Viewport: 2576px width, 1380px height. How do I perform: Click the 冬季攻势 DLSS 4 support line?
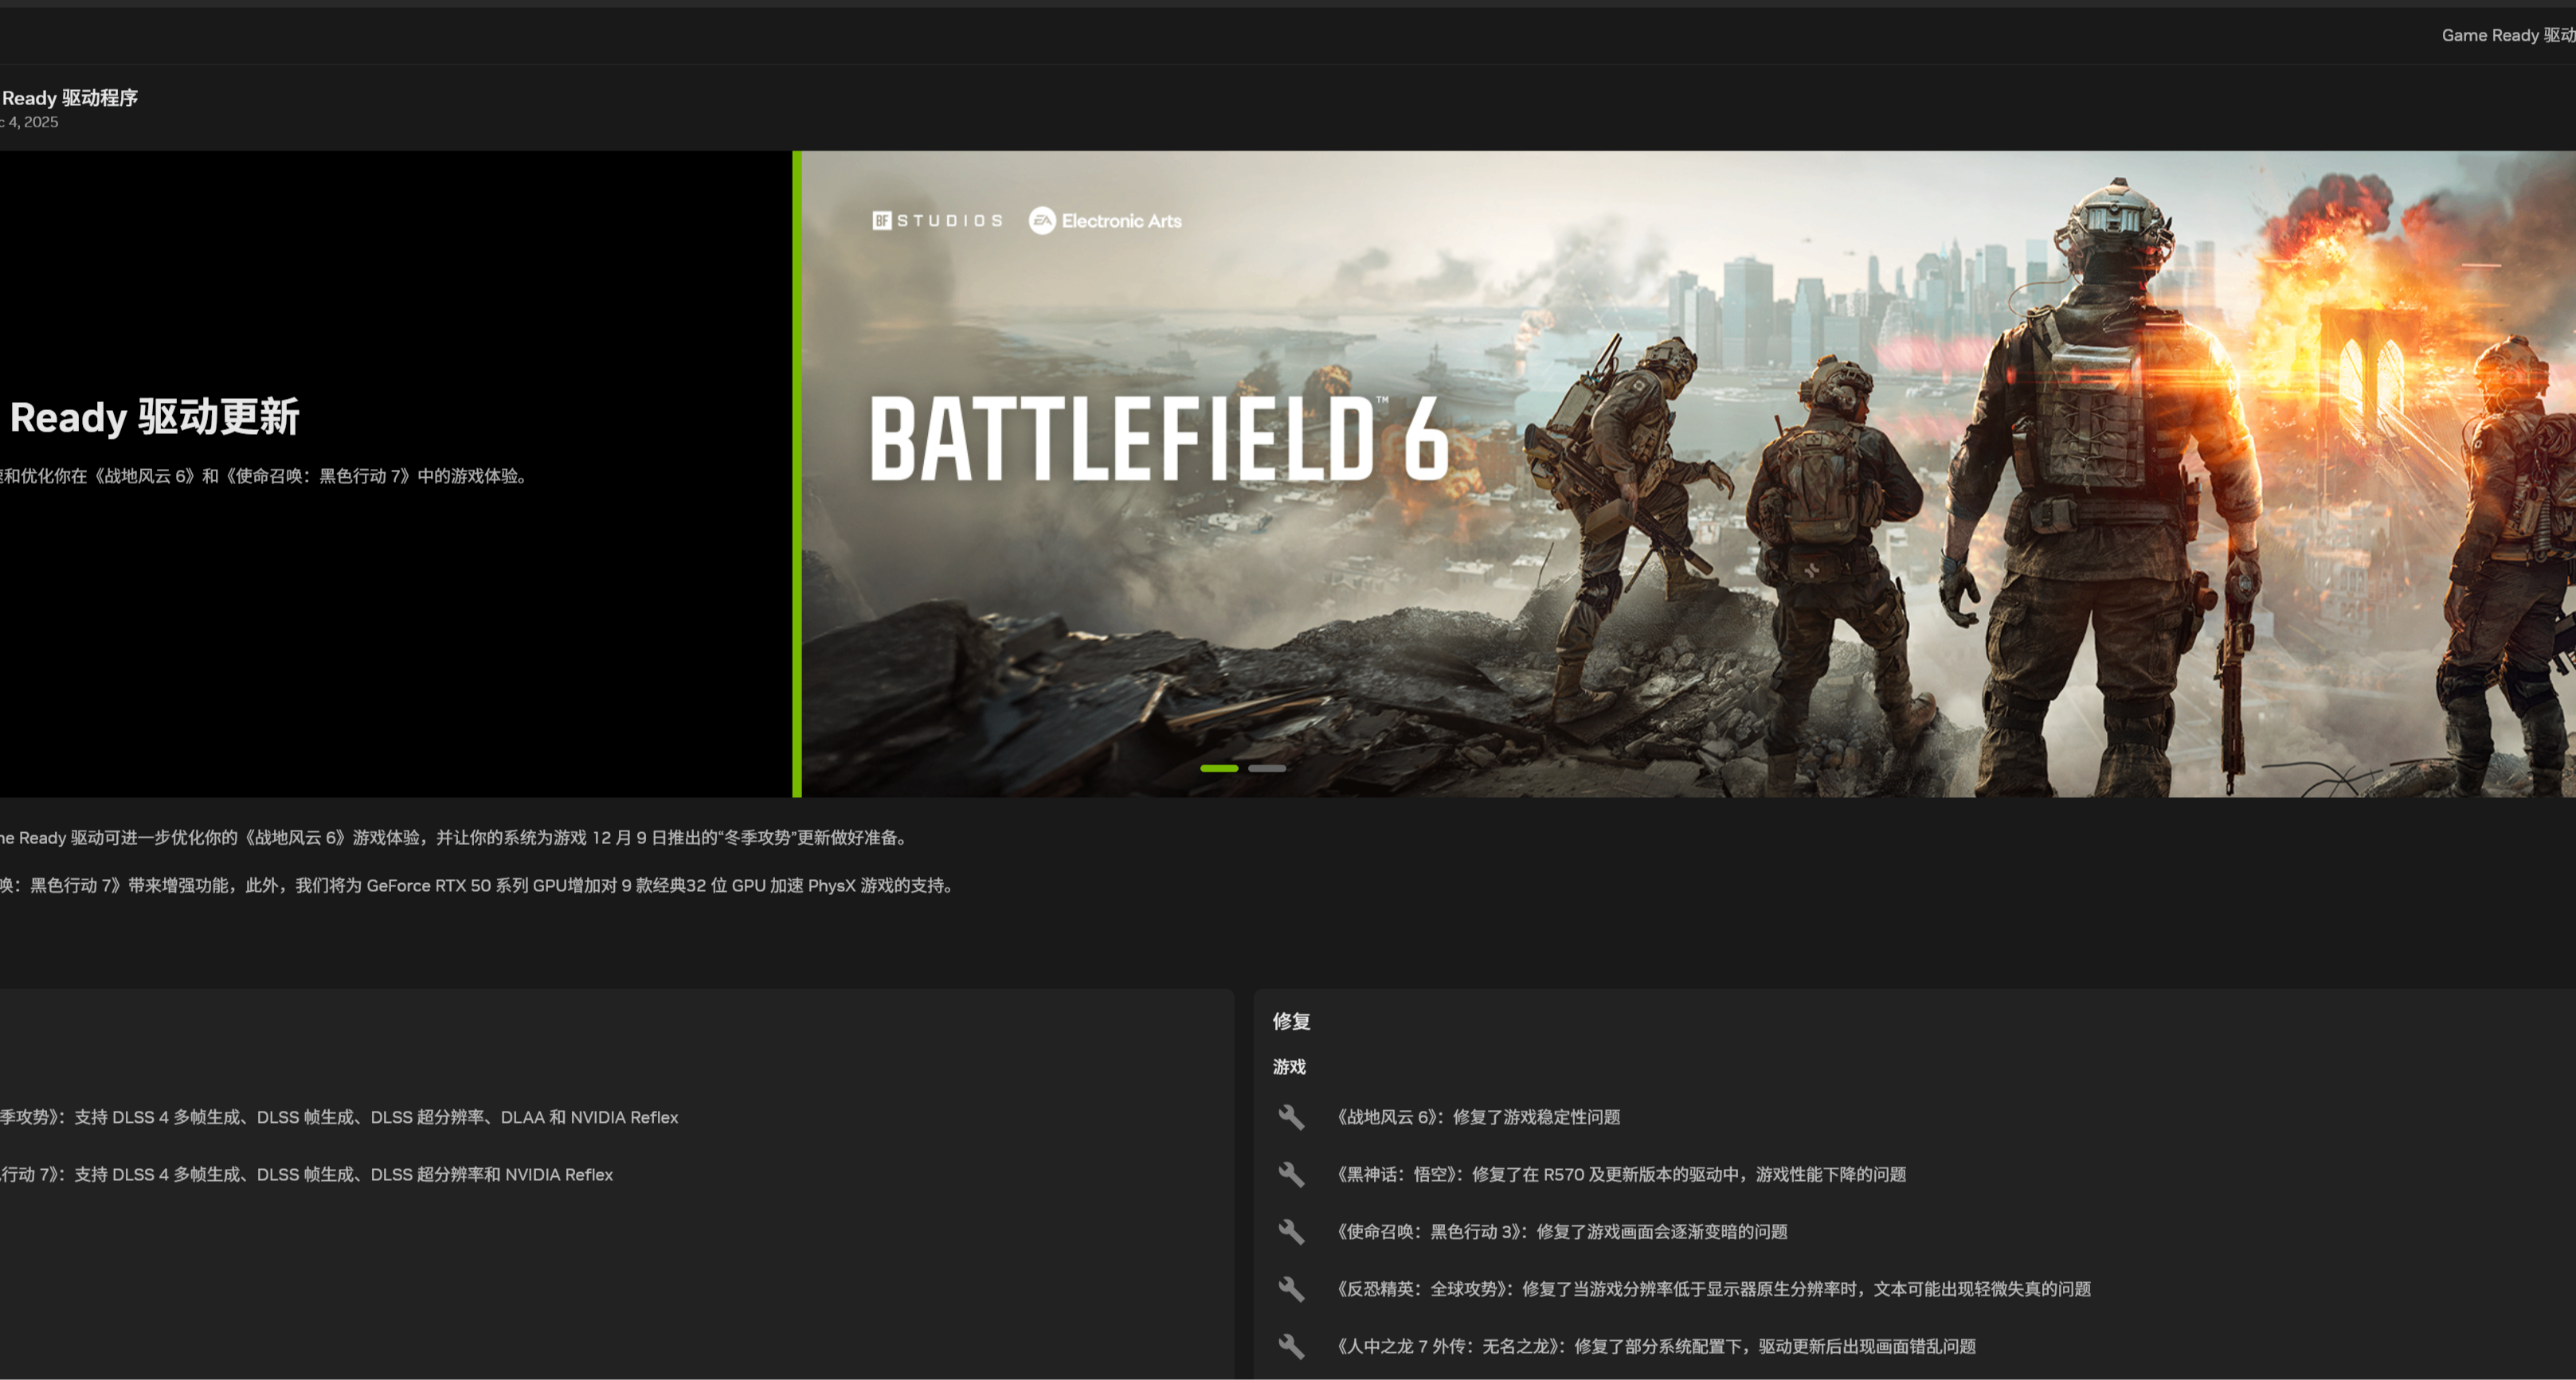pos(340,1117)
